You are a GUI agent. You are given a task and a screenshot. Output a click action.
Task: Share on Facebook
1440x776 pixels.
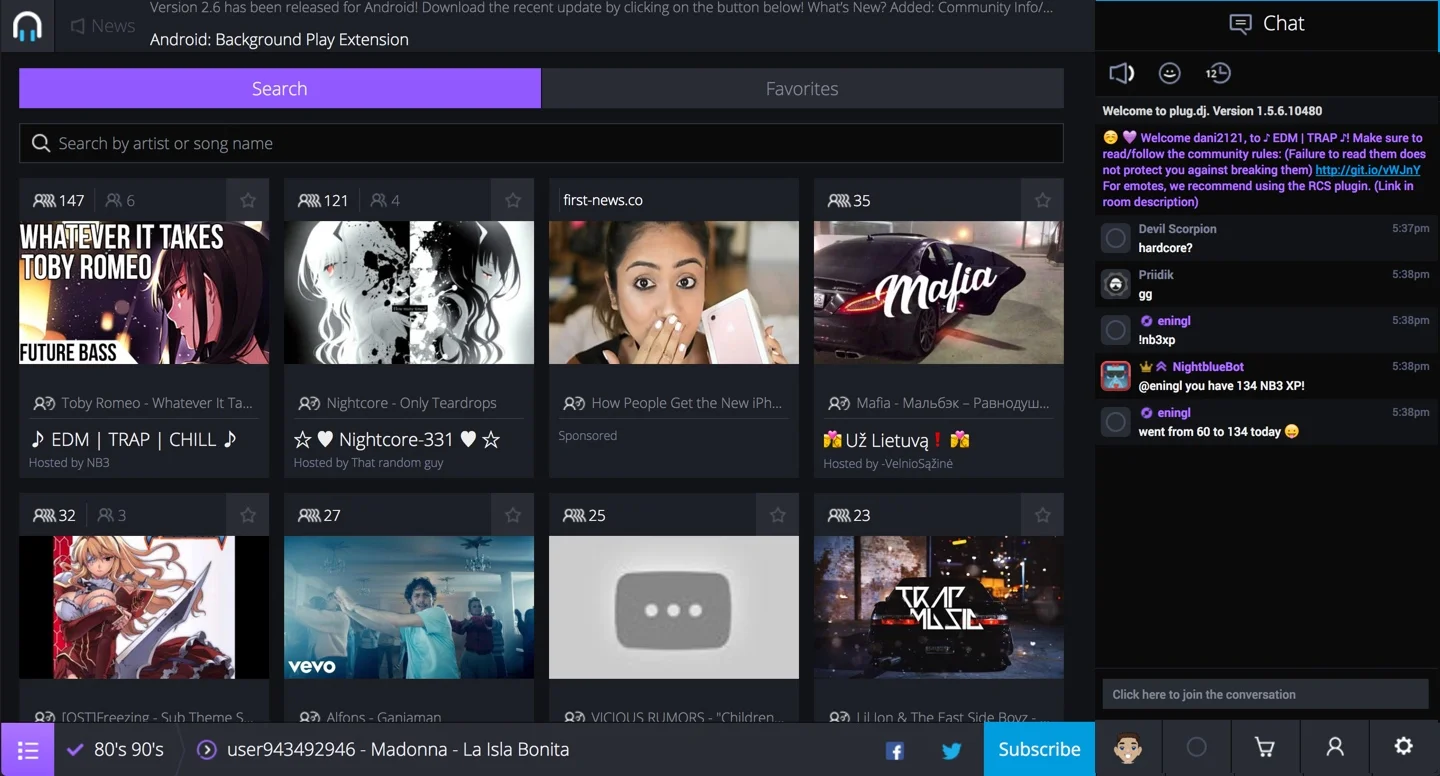point(895,751)
